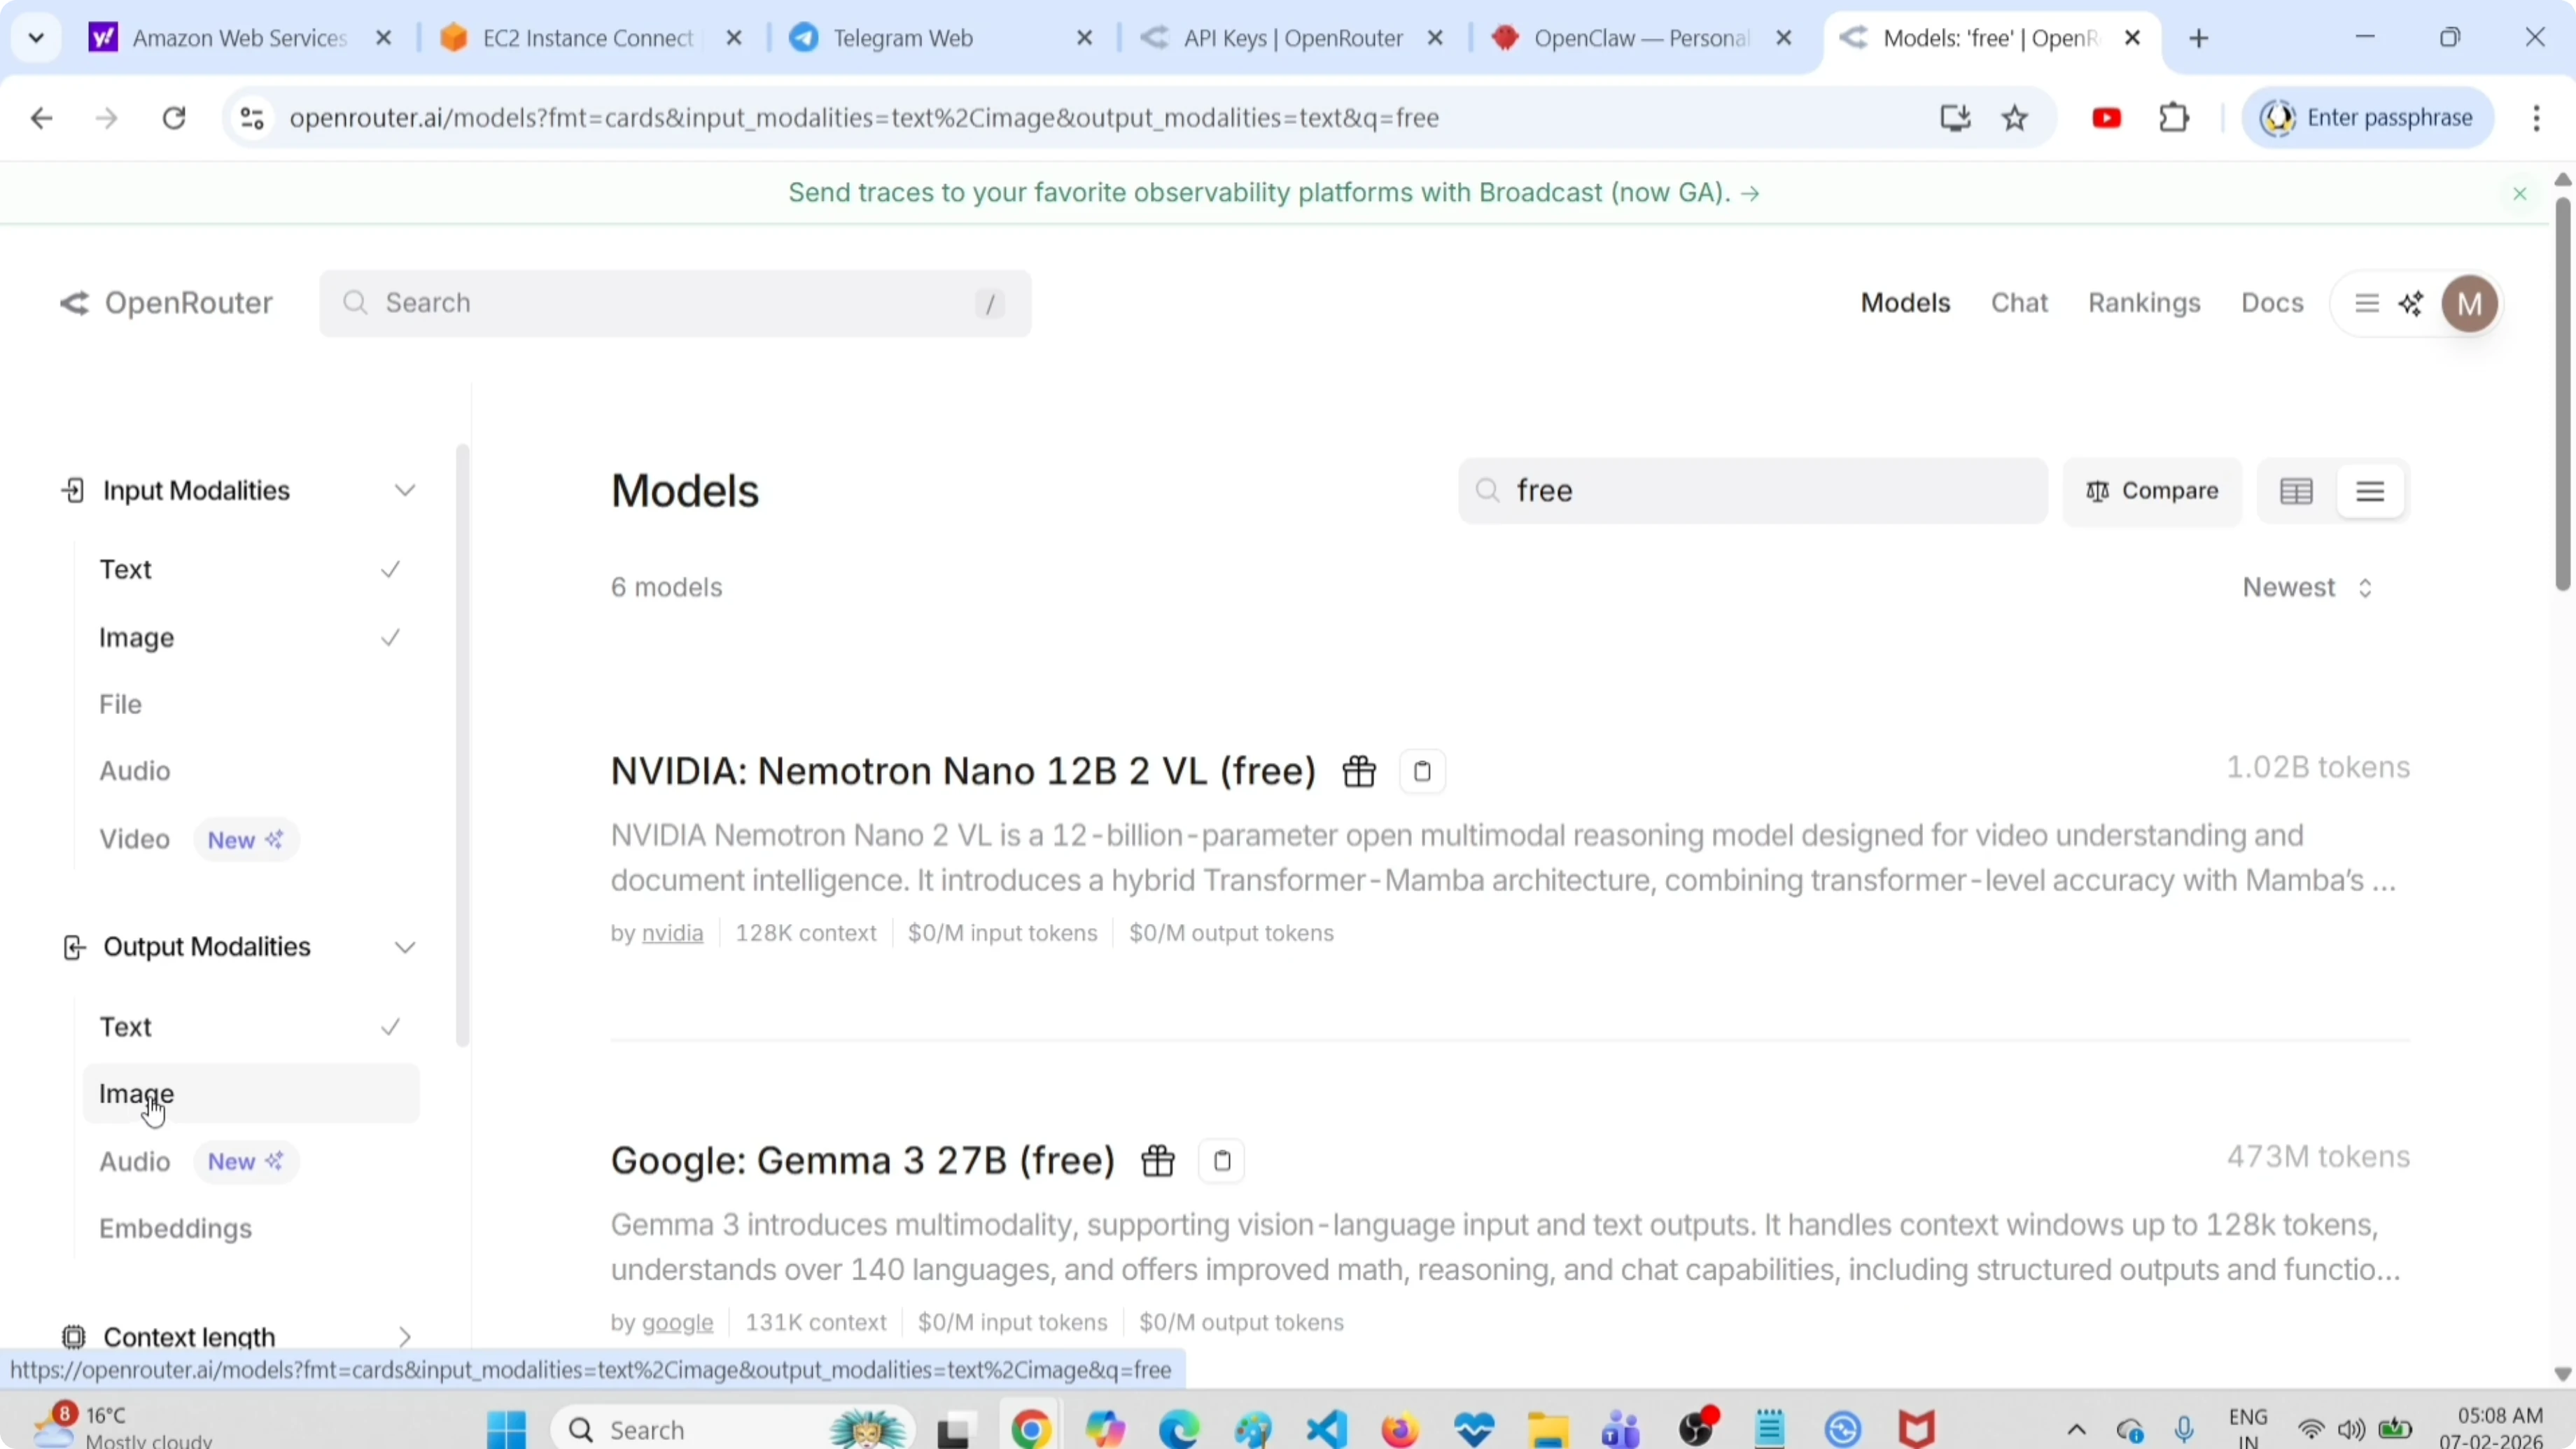Viewport: 2576px width, 1449px height.
Task: Copy the Google Gemma 3 27B model name
Action: [1221, 1160]
